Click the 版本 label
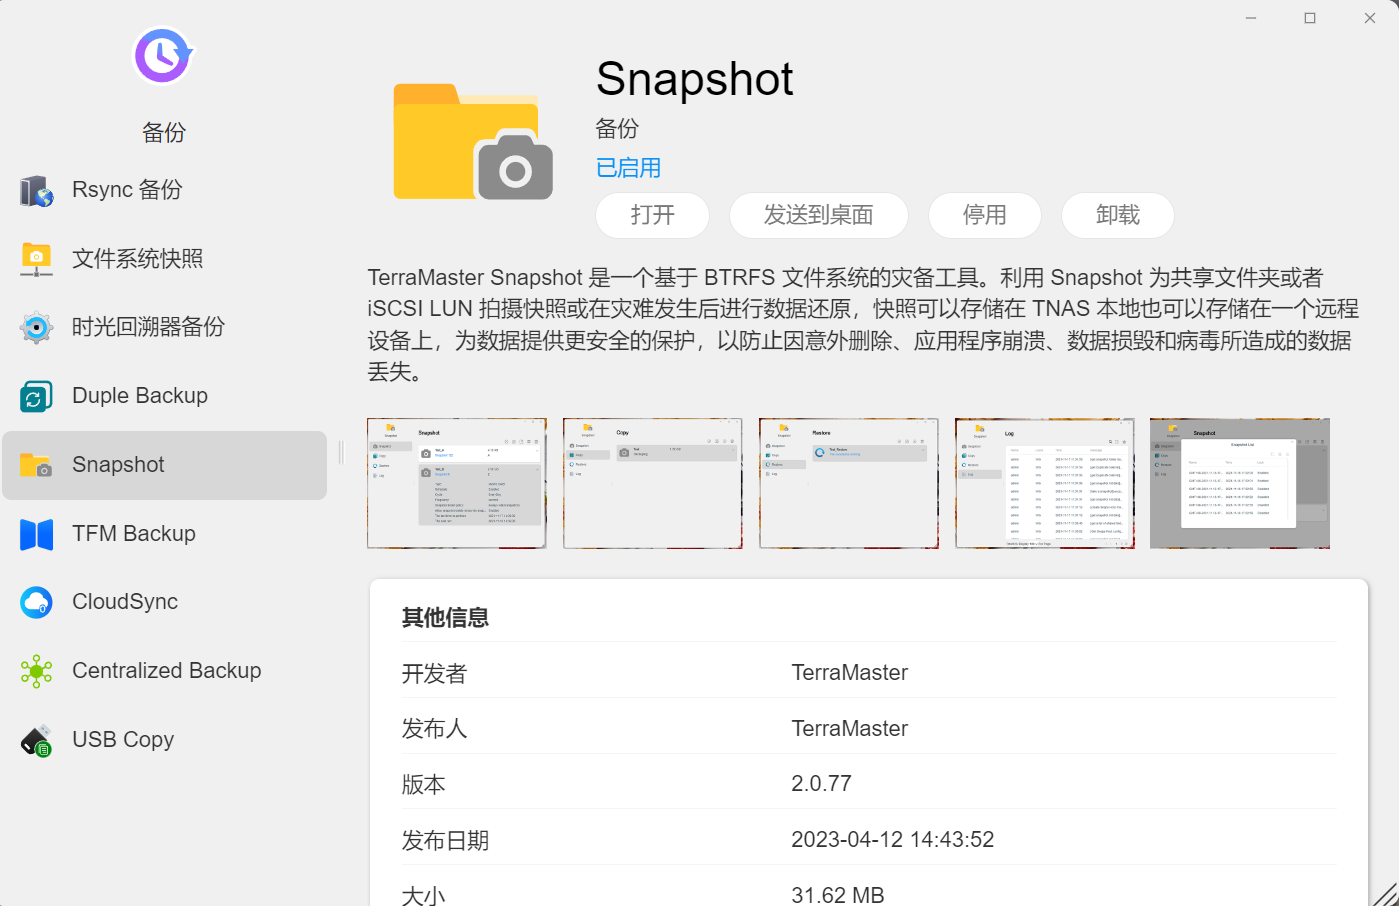Screen dimensions: 1399x906 423,784
